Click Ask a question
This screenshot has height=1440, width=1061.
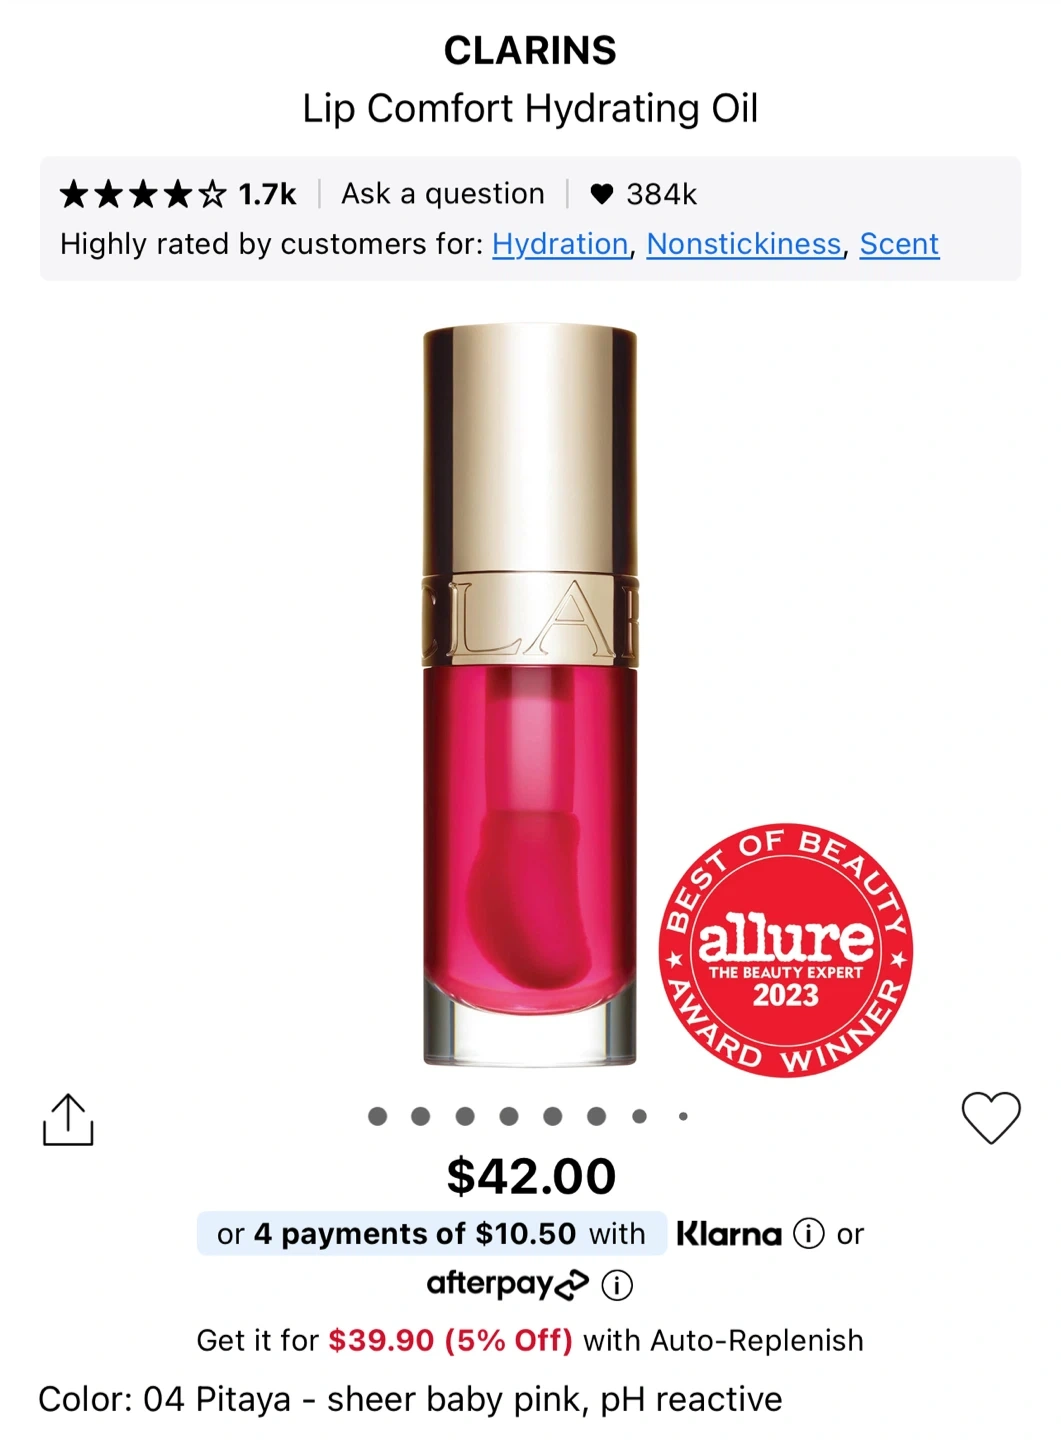point(443,193)
